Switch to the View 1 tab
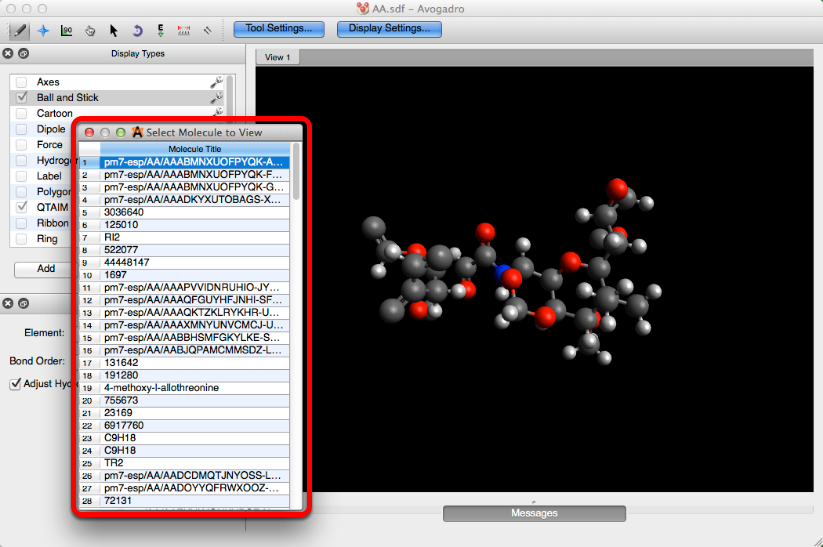Screen dimensions: 823x547 (x=277, y=58)
